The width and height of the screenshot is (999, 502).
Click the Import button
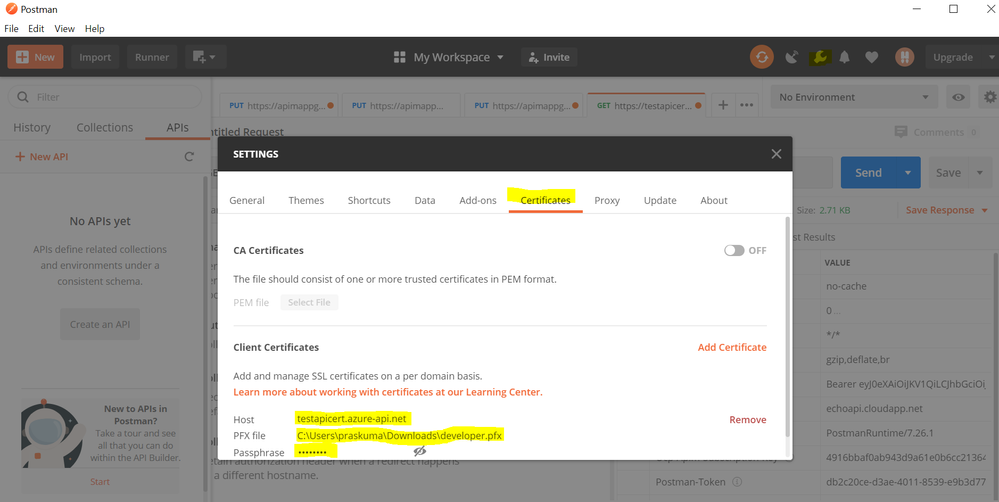coord(95,57)
